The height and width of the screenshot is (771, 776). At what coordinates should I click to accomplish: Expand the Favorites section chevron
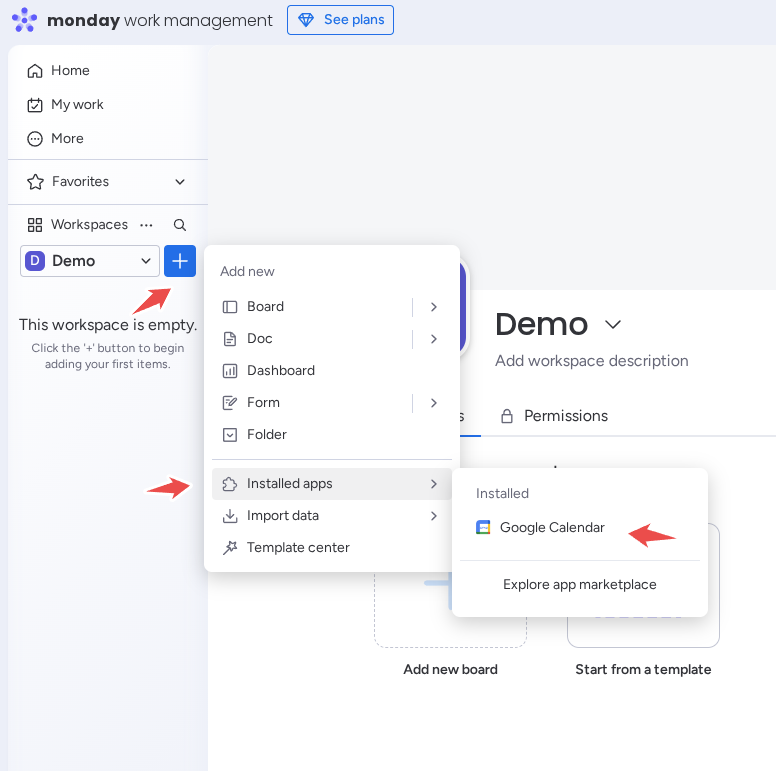click(180, 182)
